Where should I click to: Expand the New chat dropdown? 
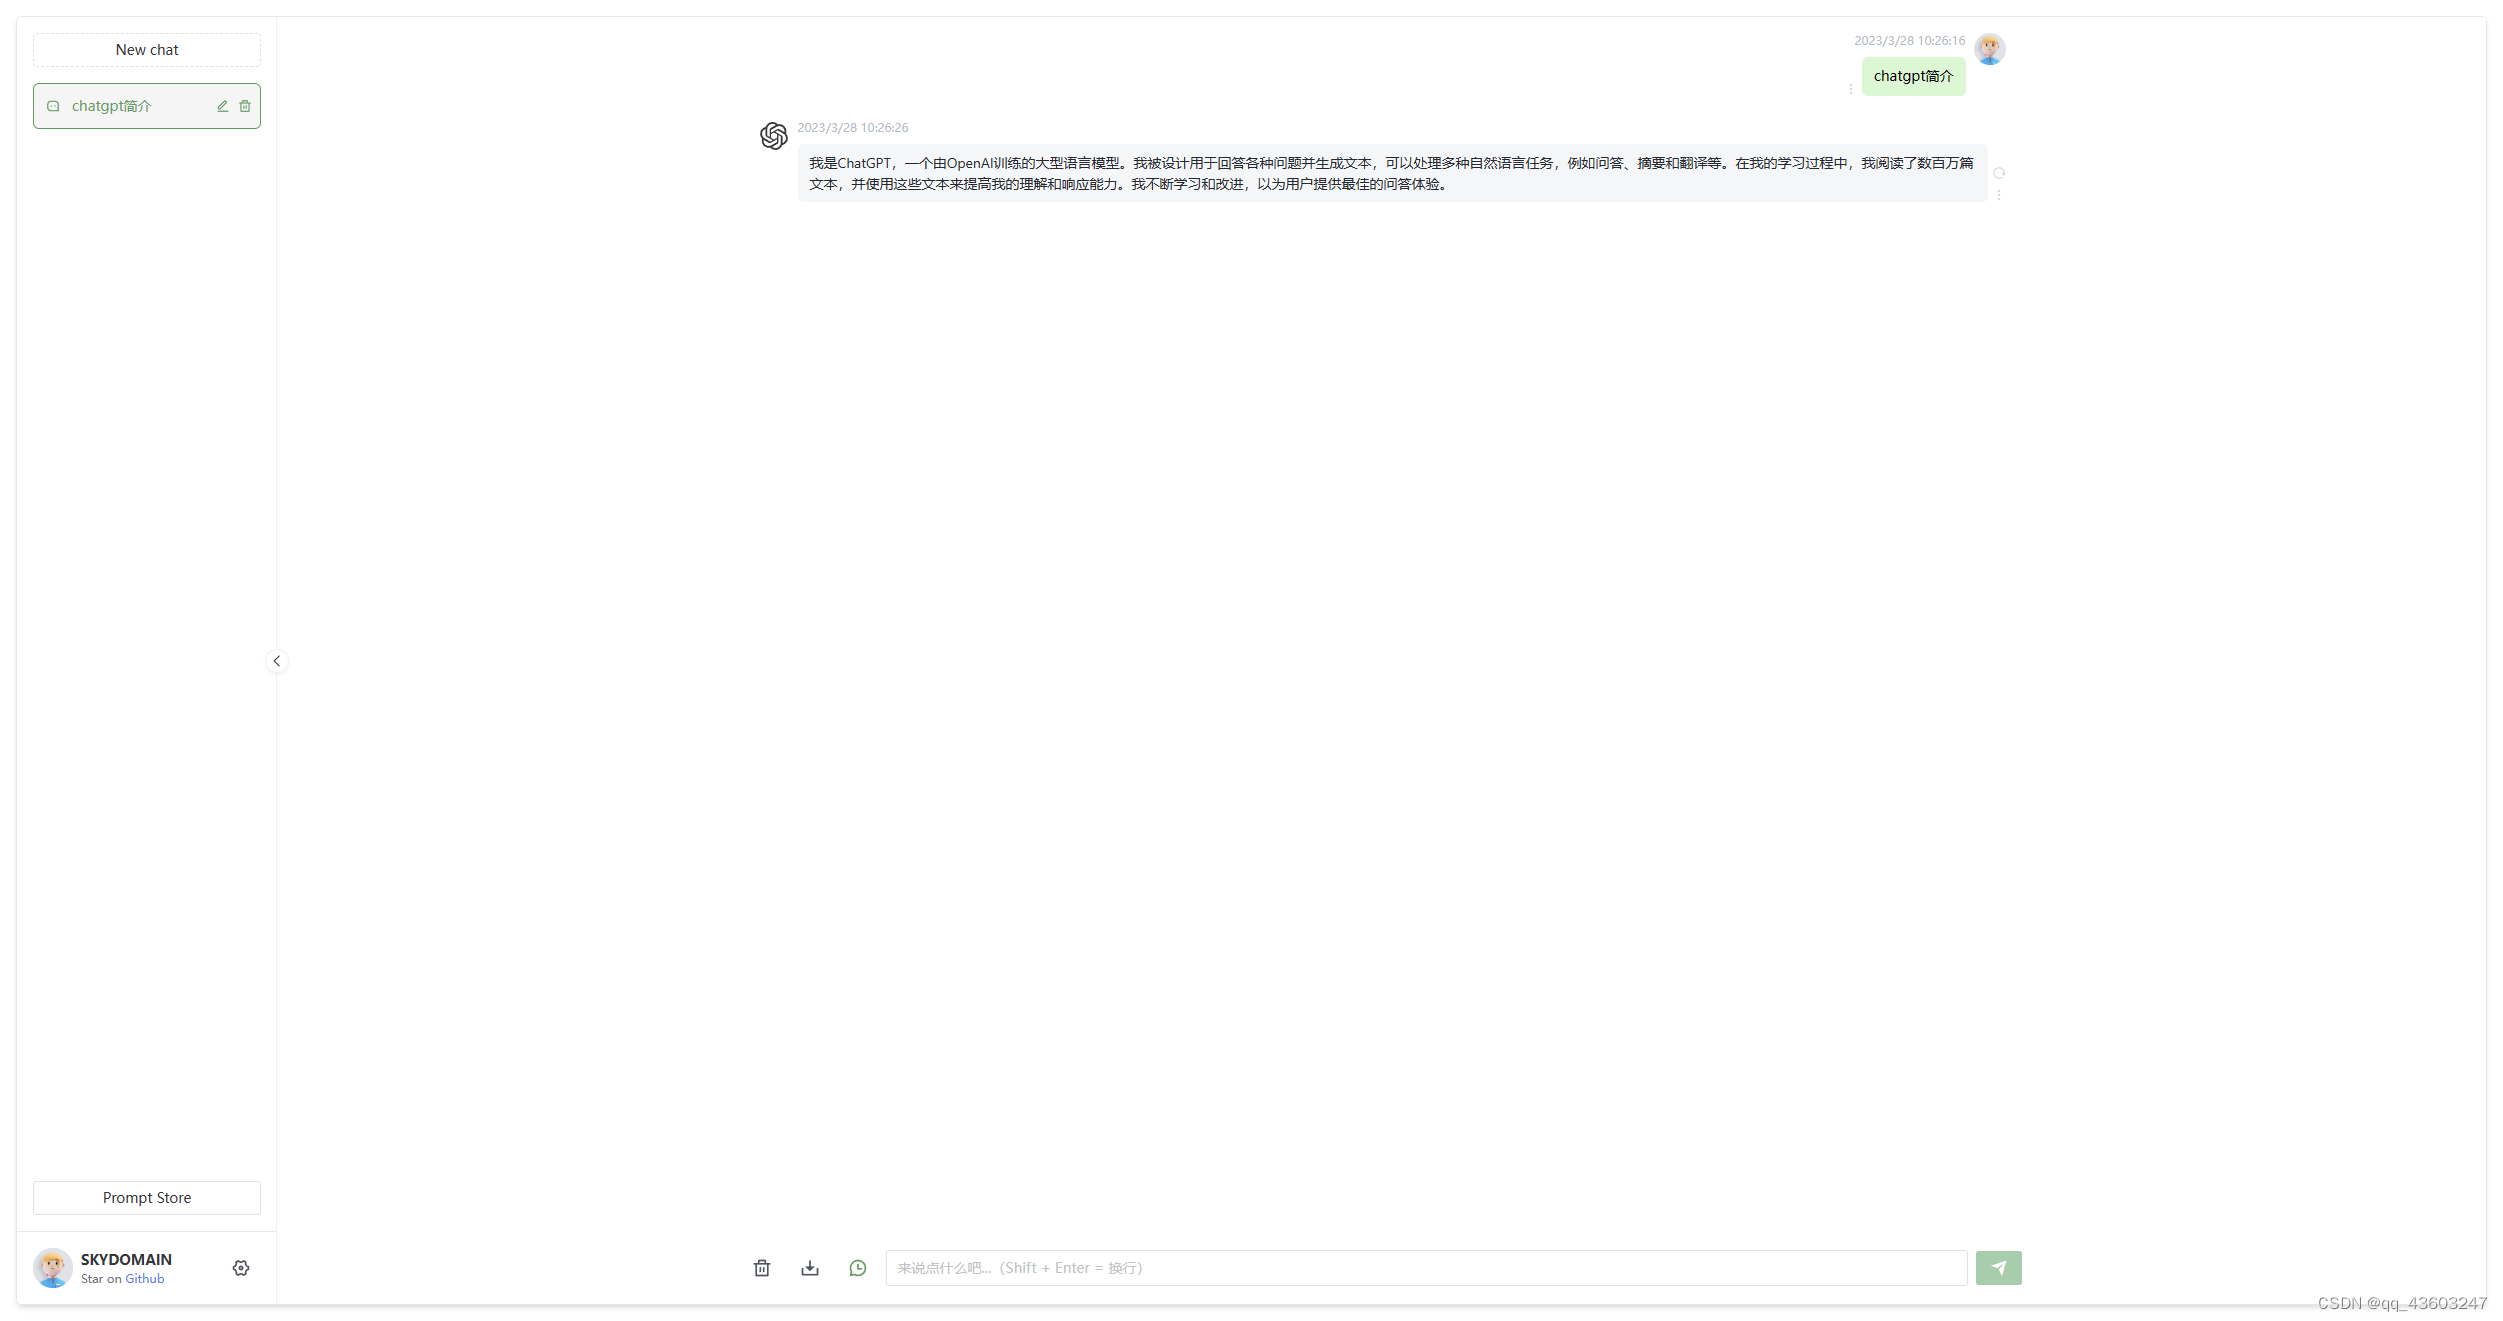(146, 48)
